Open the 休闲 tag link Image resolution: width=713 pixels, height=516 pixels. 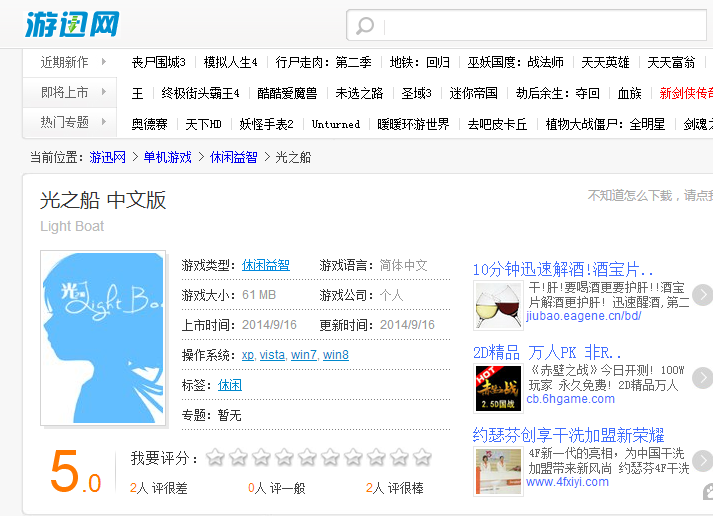230,385
